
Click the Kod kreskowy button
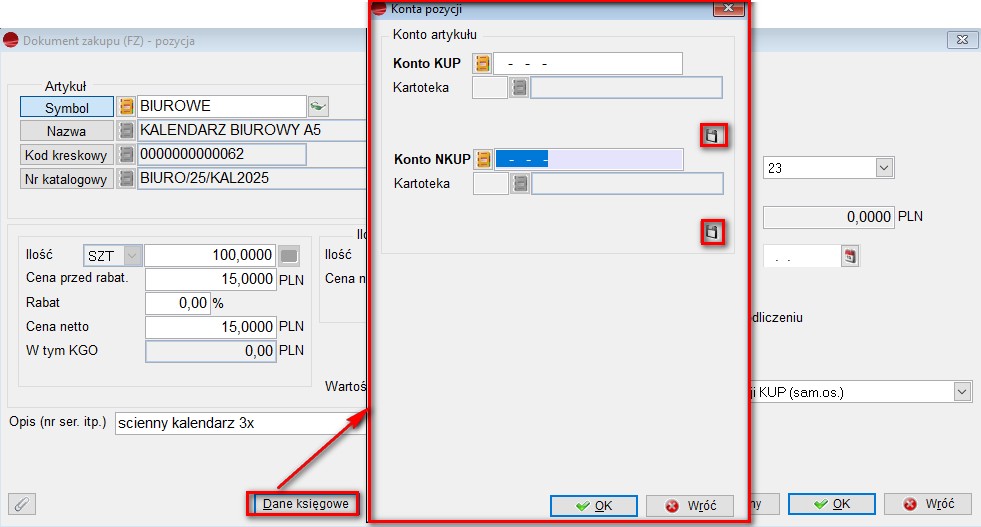[x=66, y=155]
